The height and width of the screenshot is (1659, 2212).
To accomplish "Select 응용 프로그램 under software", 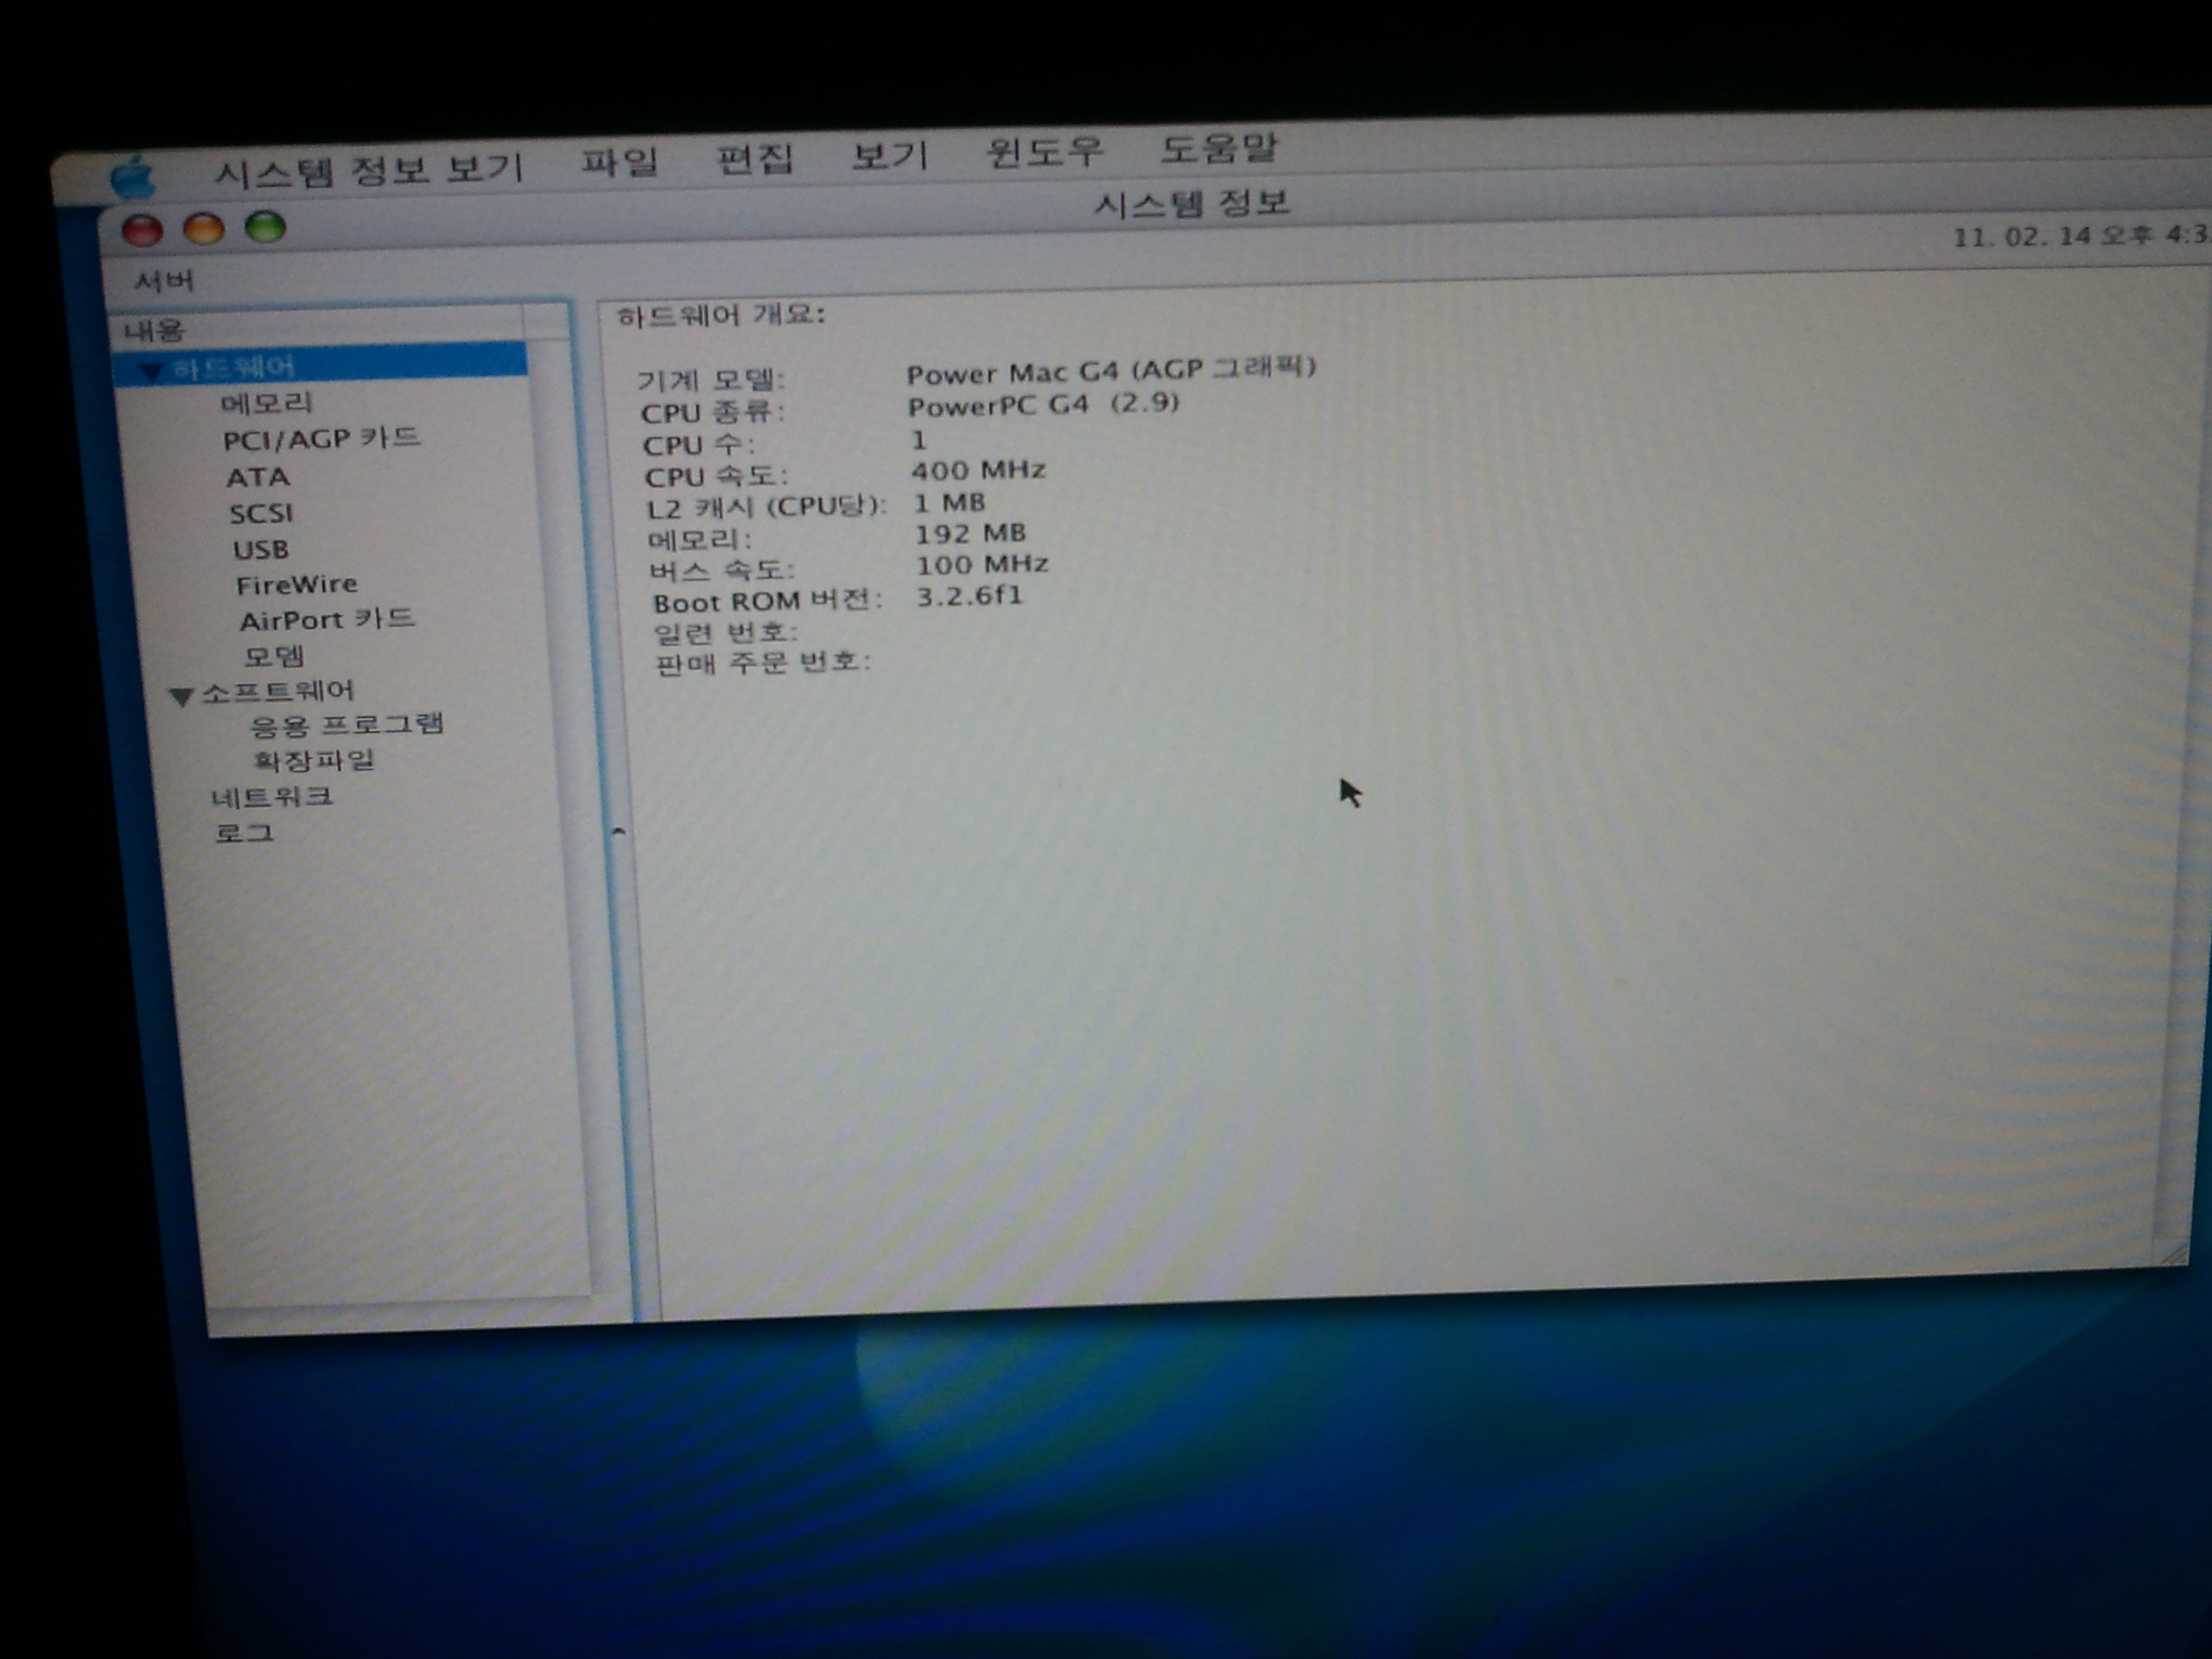I will (346, 725).
